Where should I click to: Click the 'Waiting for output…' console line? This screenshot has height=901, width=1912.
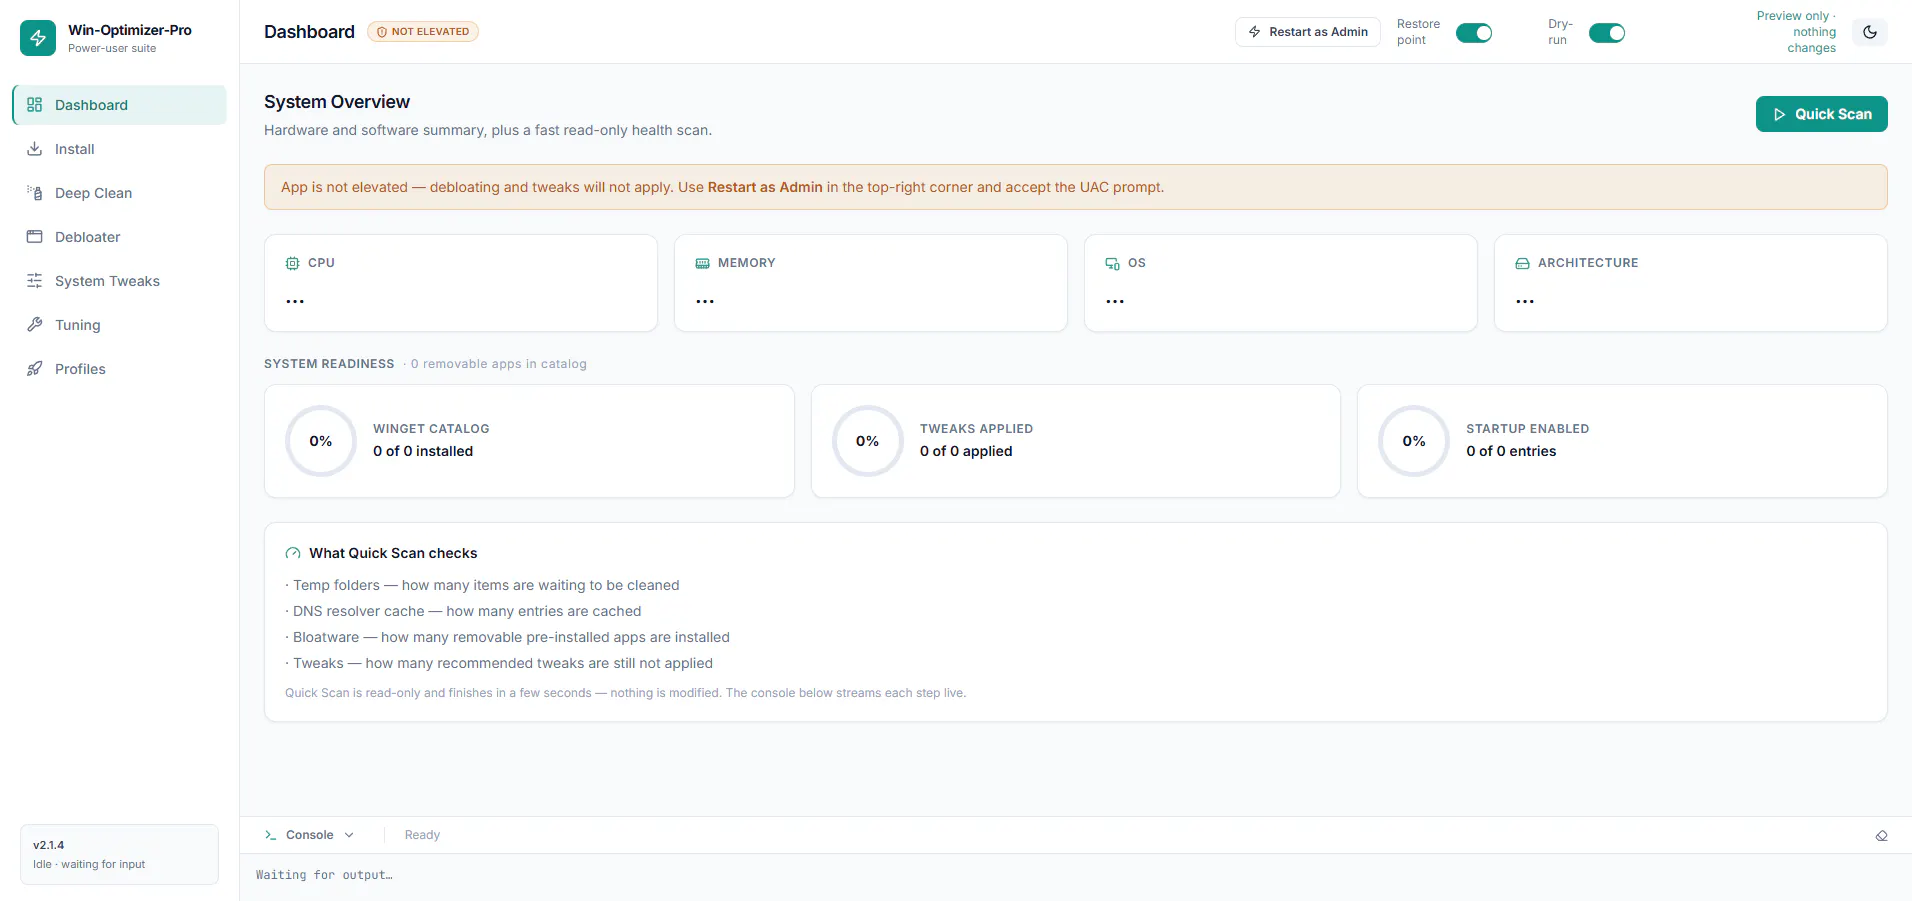[x=324, y=875]
